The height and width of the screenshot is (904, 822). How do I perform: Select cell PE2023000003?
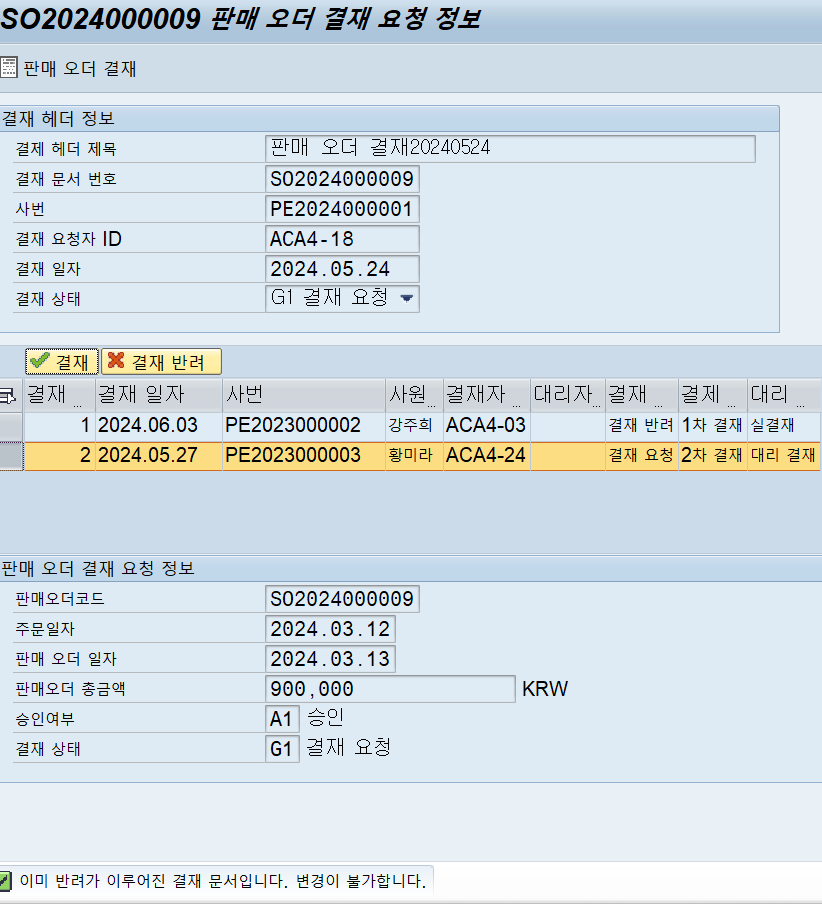pos(304,456)
